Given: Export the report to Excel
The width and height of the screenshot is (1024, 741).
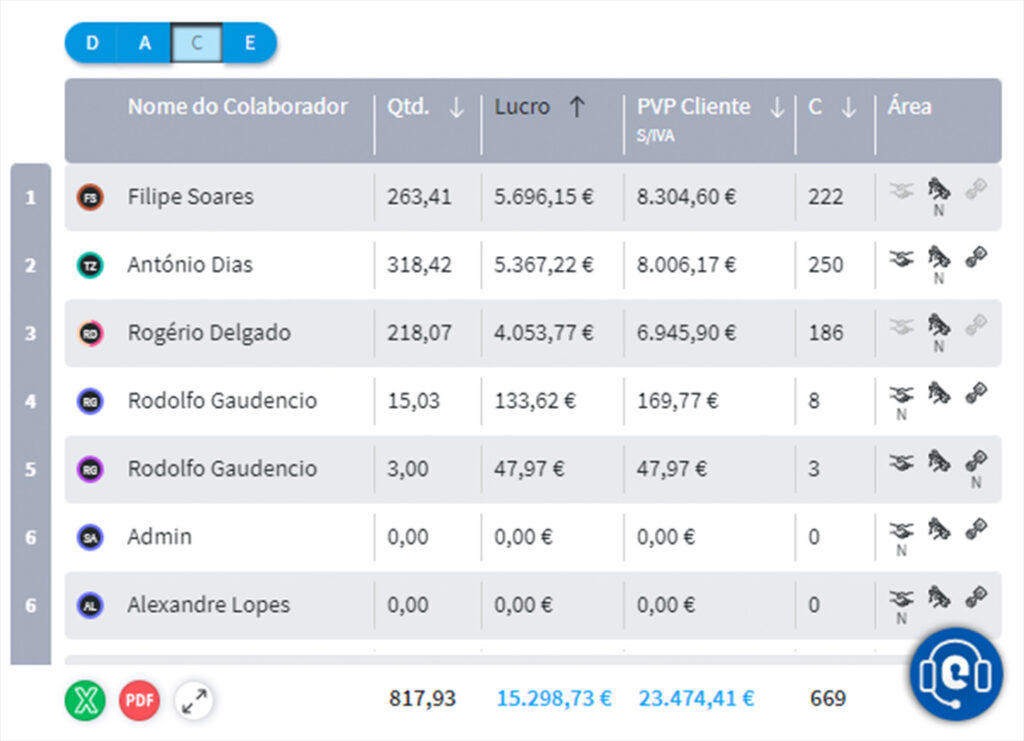Looking at the screenshot, I should [x=85, y=701].
